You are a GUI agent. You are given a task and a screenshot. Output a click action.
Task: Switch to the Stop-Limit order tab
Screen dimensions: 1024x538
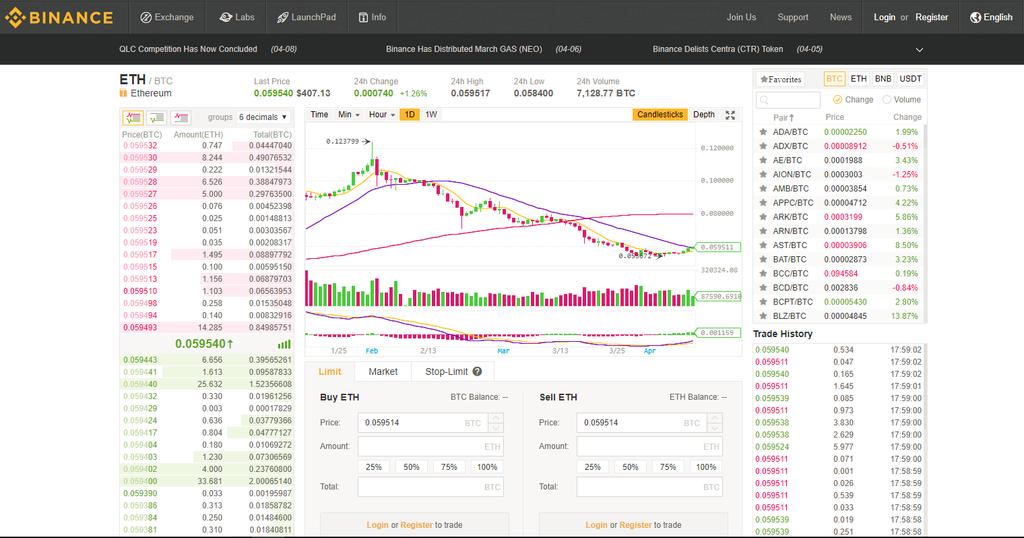tap(453, 372)
